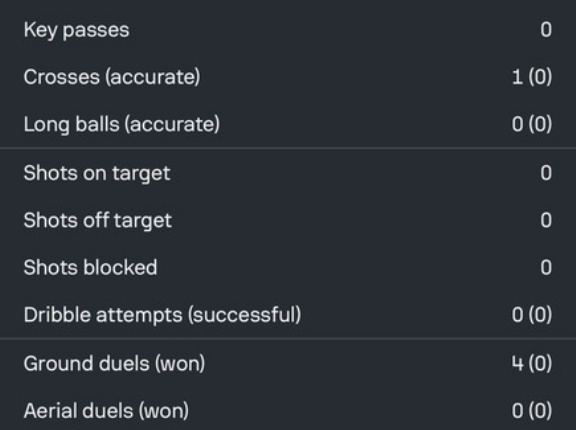Click the Aerial duels value 0 (0)
576x430 pixels.
coord(532,410)
